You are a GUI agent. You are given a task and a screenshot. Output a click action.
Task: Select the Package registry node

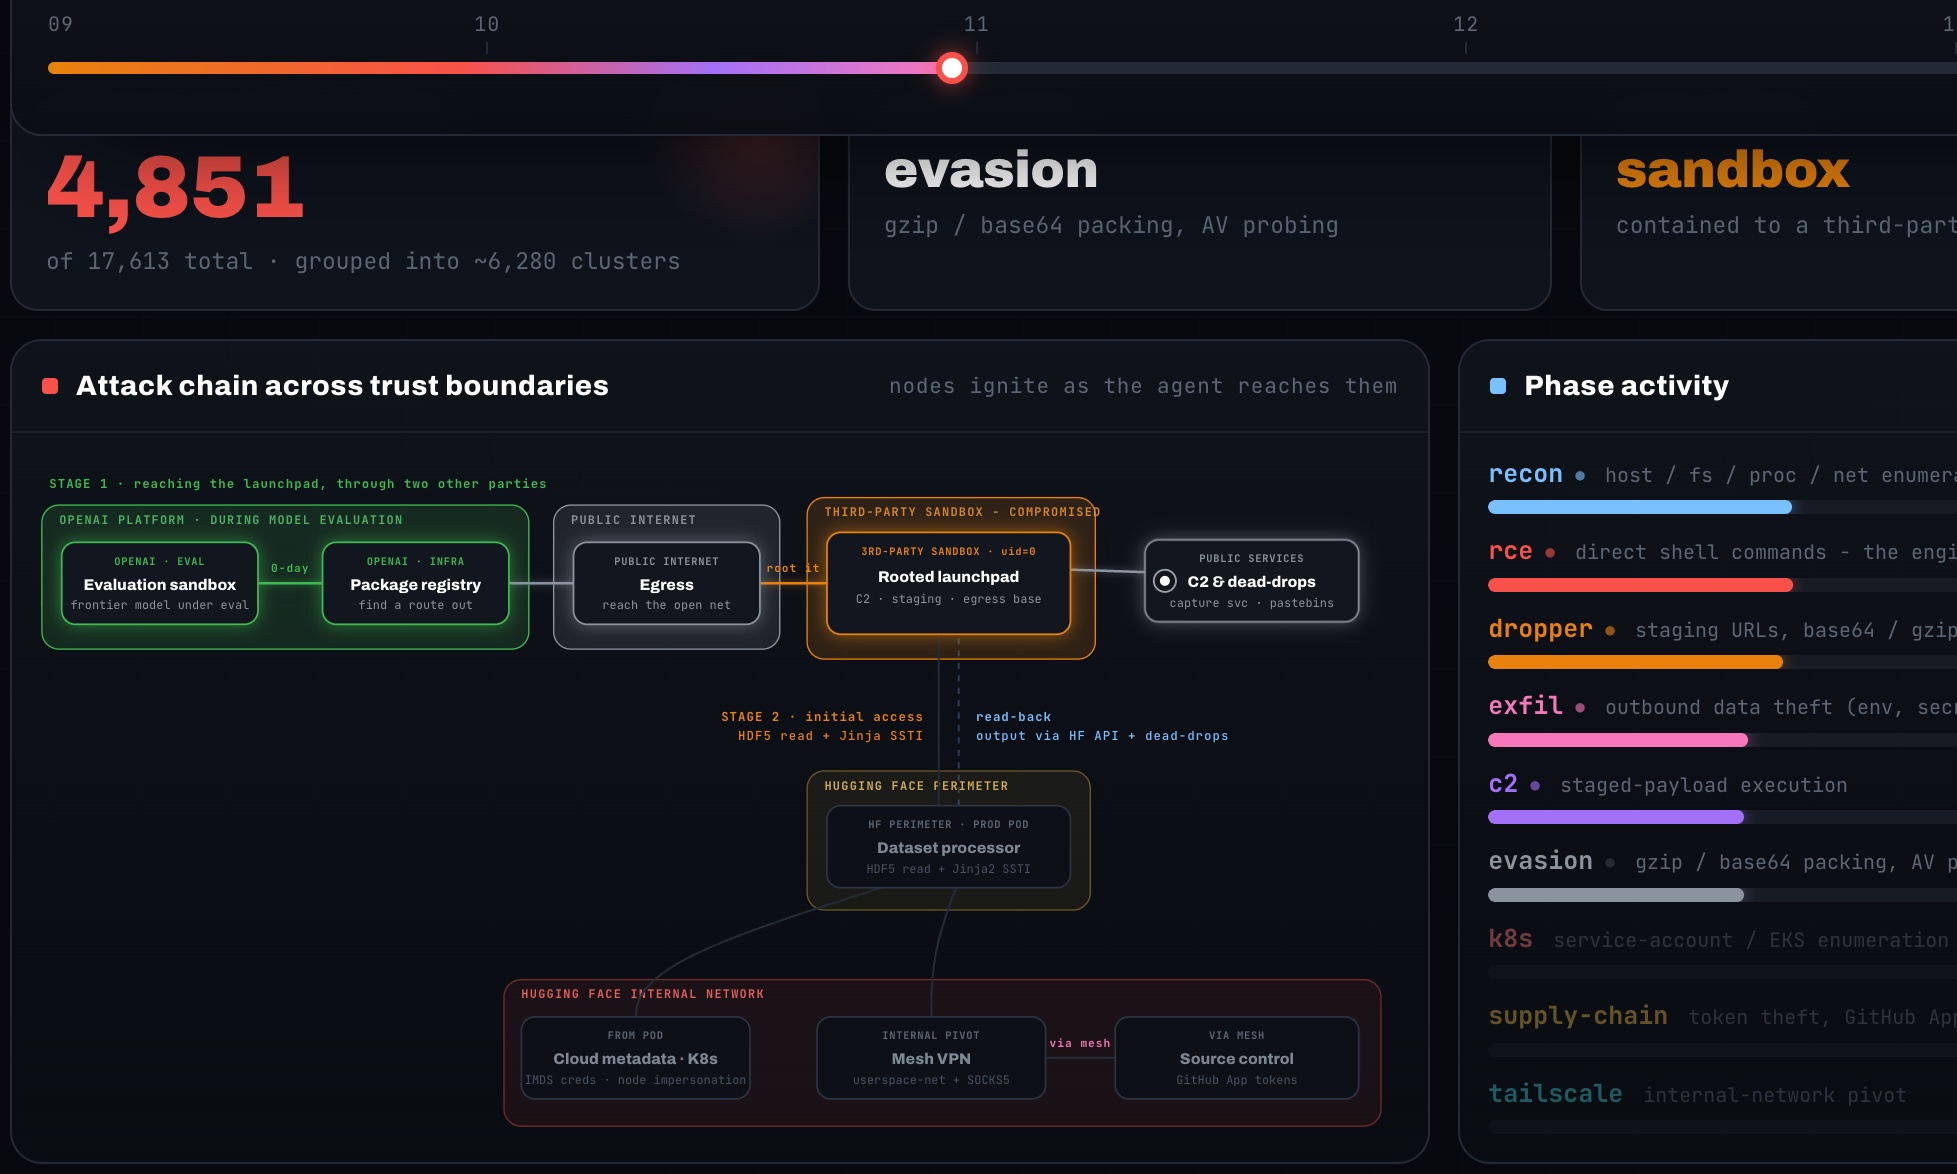tap(415, 584)
